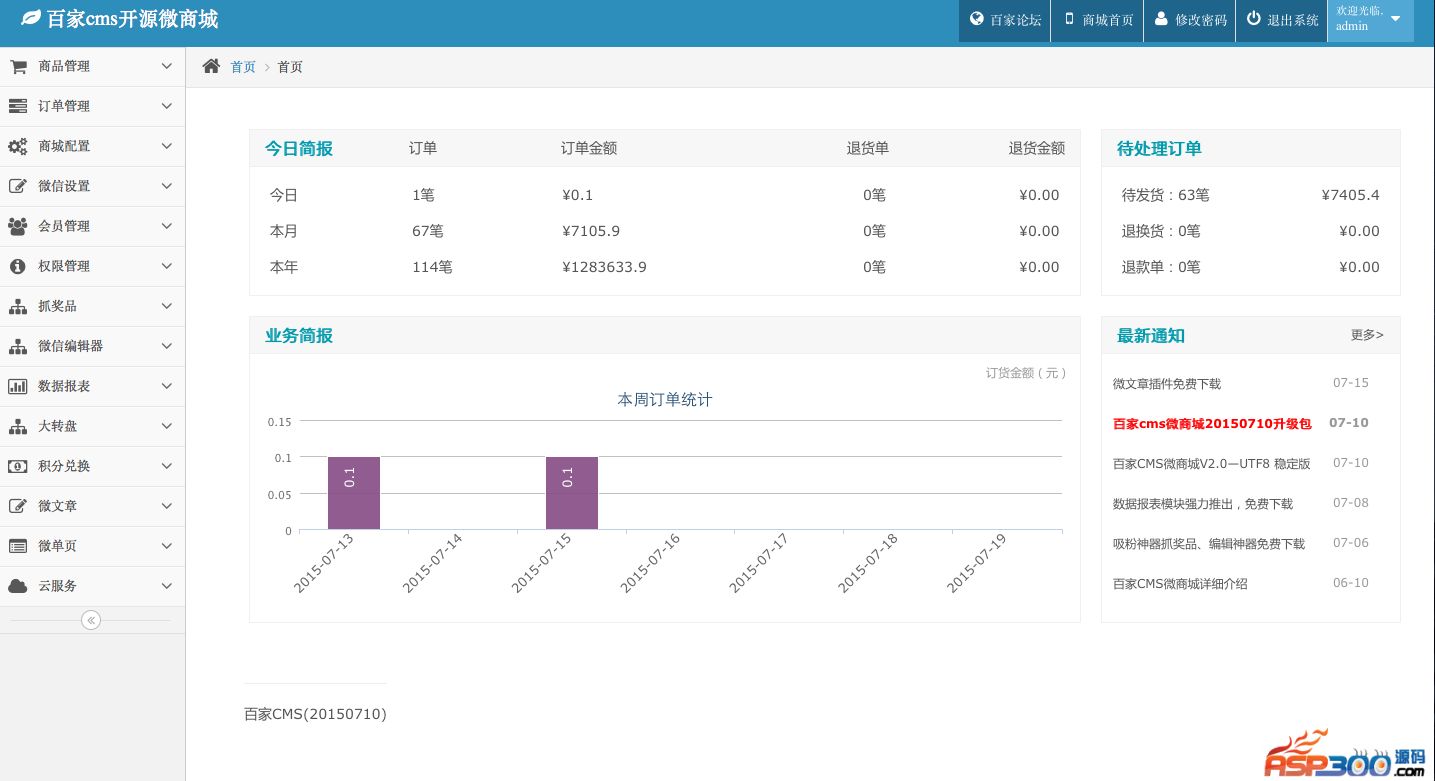Screen dimensions: 1435x781
Task: Open the 微文章 sidebar menu
Action: tap(58, 506)
